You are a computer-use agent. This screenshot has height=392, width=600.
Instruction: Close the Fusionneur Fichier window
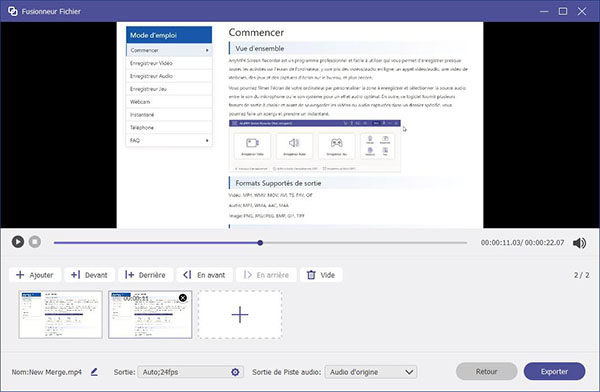point(582,11)
